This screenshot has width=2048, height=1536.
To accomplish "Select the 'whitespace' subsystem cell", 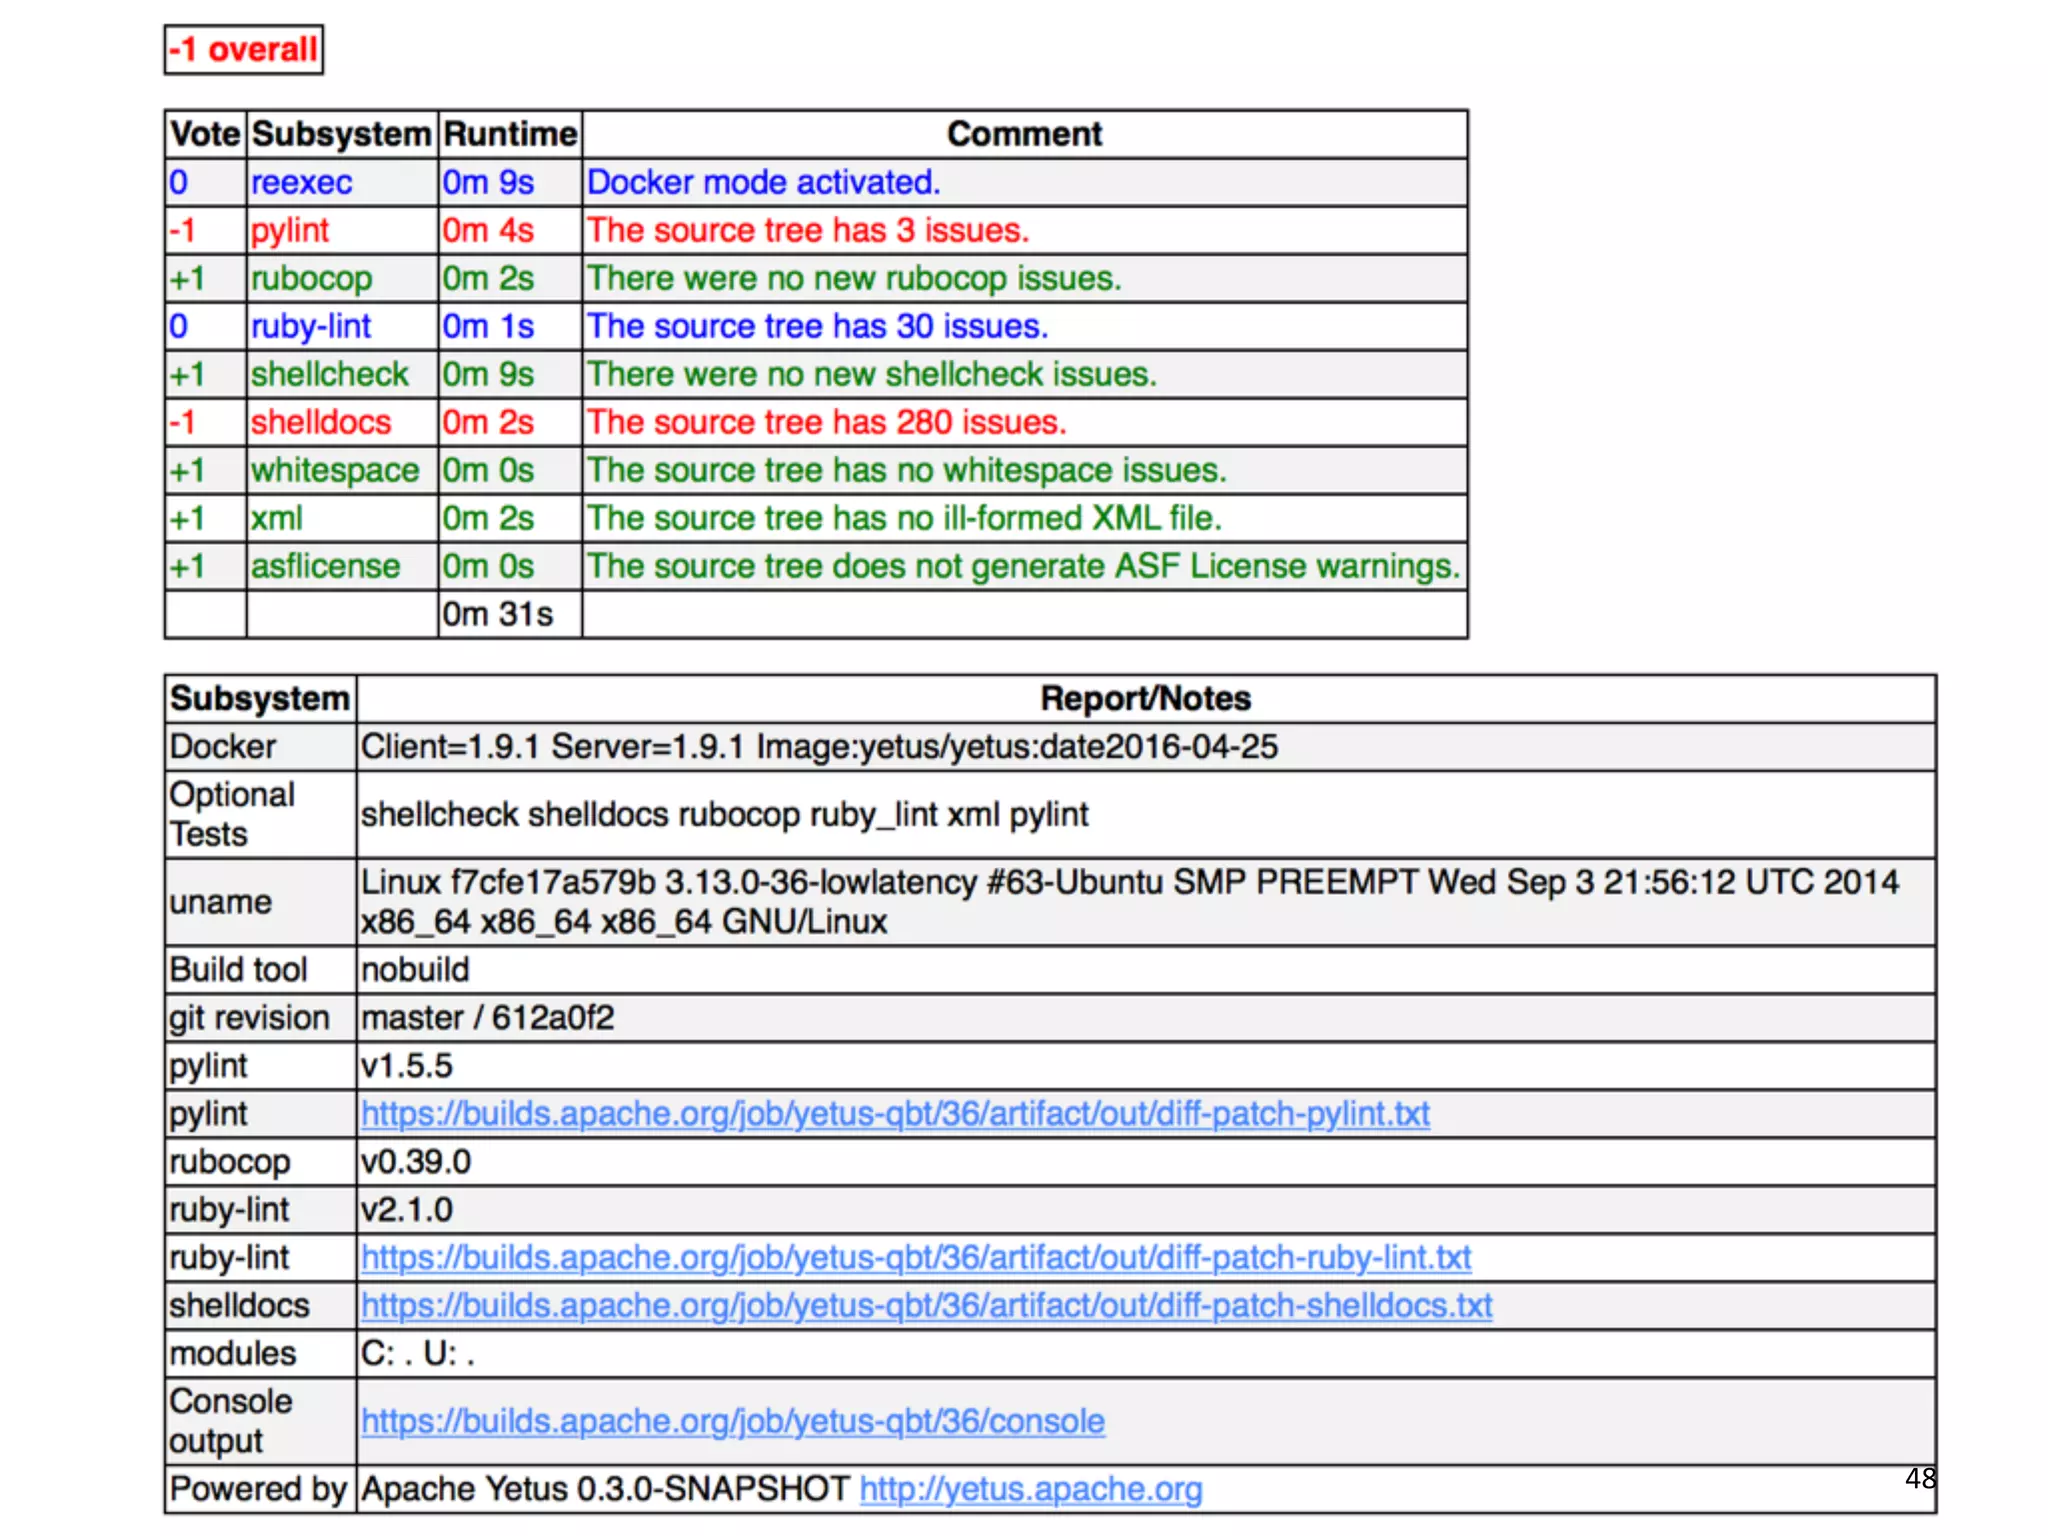I will (342, 471).
